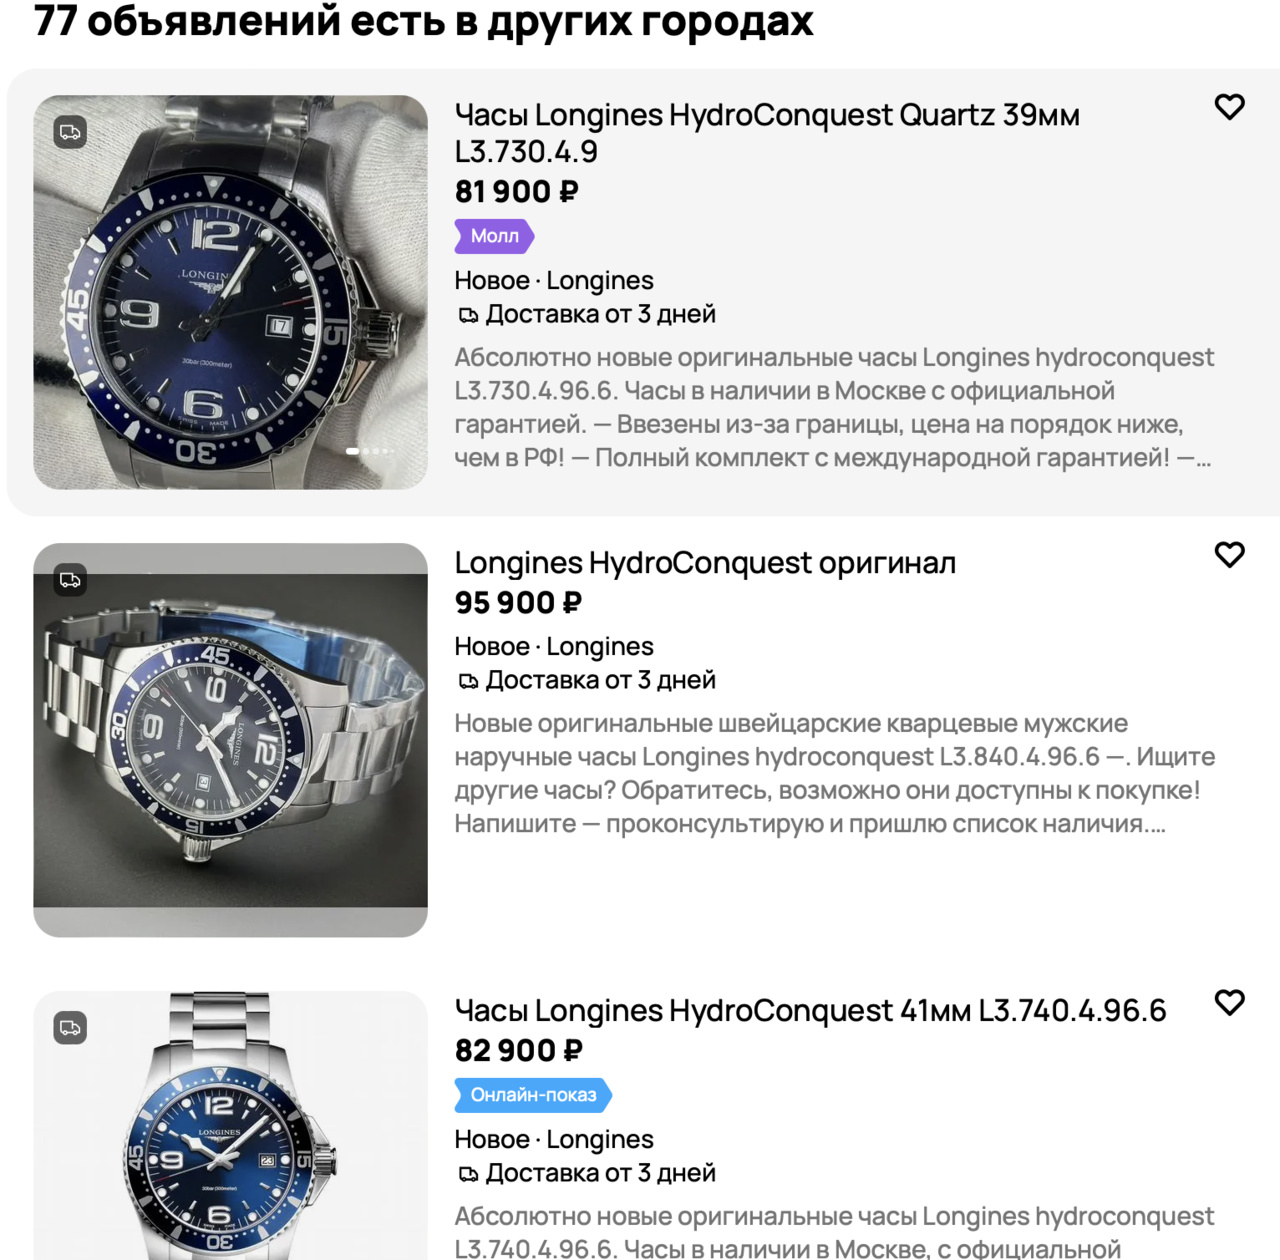
Task: Open third watch photo on white background
Action: click(x=231, y=1126)
